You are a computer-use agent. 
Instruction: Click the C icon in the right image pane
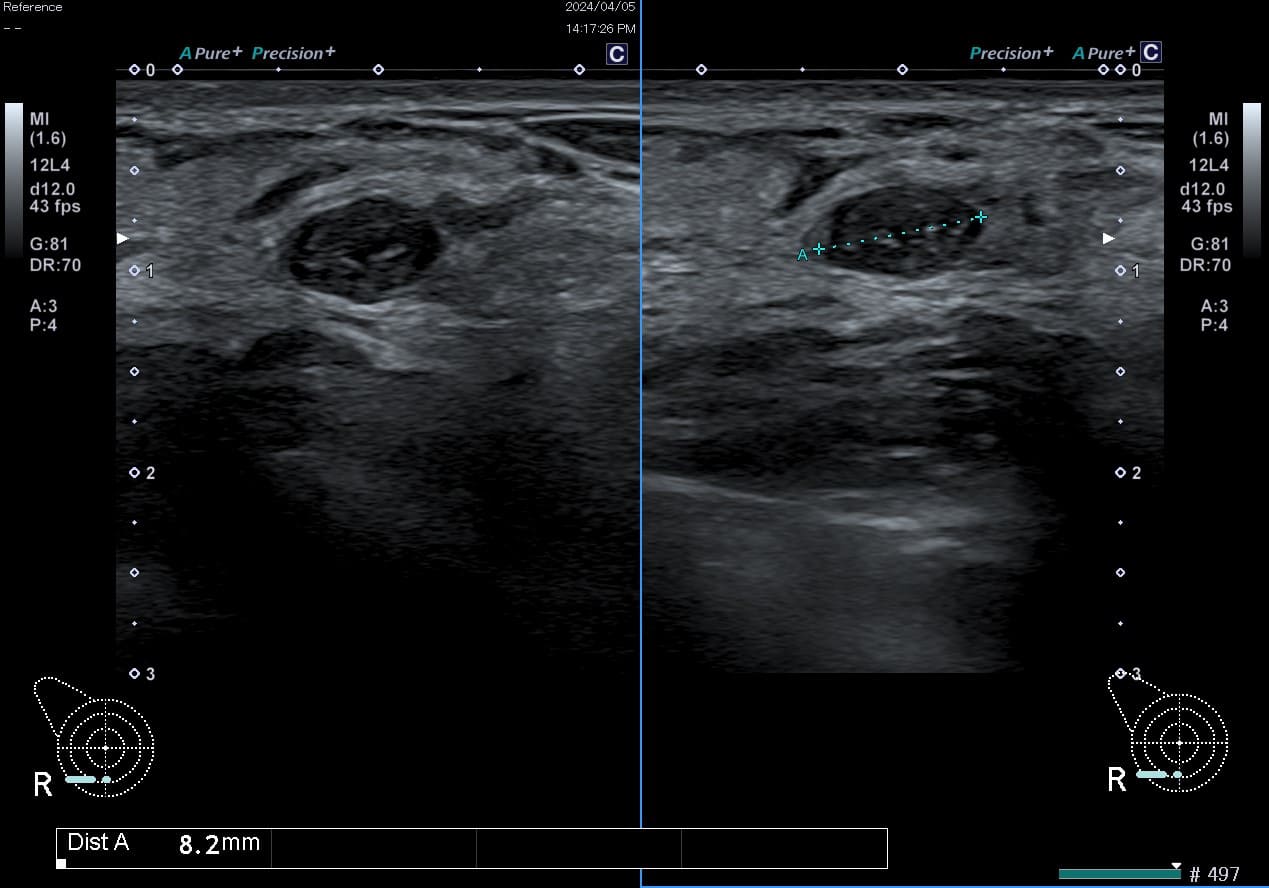(x=1151, y=52)
